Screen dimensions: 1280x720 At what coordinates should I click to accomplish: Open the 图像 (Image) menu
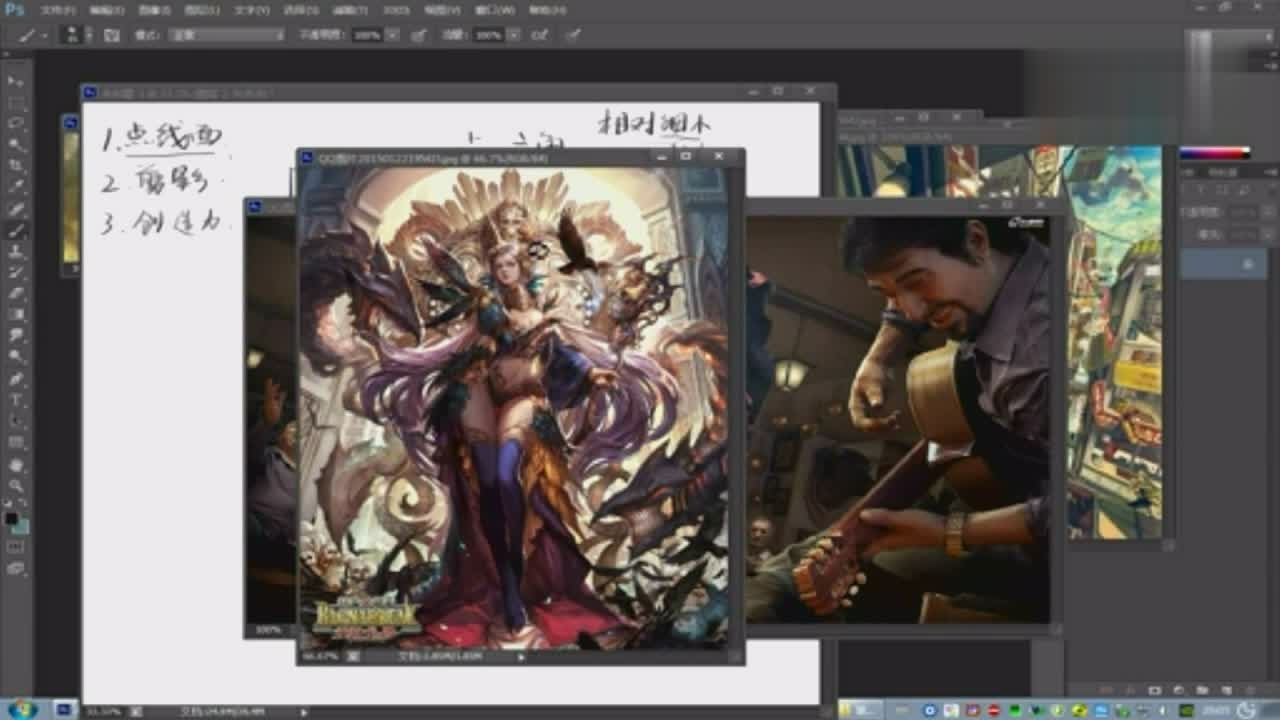pyautogui.click(x=154, y=10)
